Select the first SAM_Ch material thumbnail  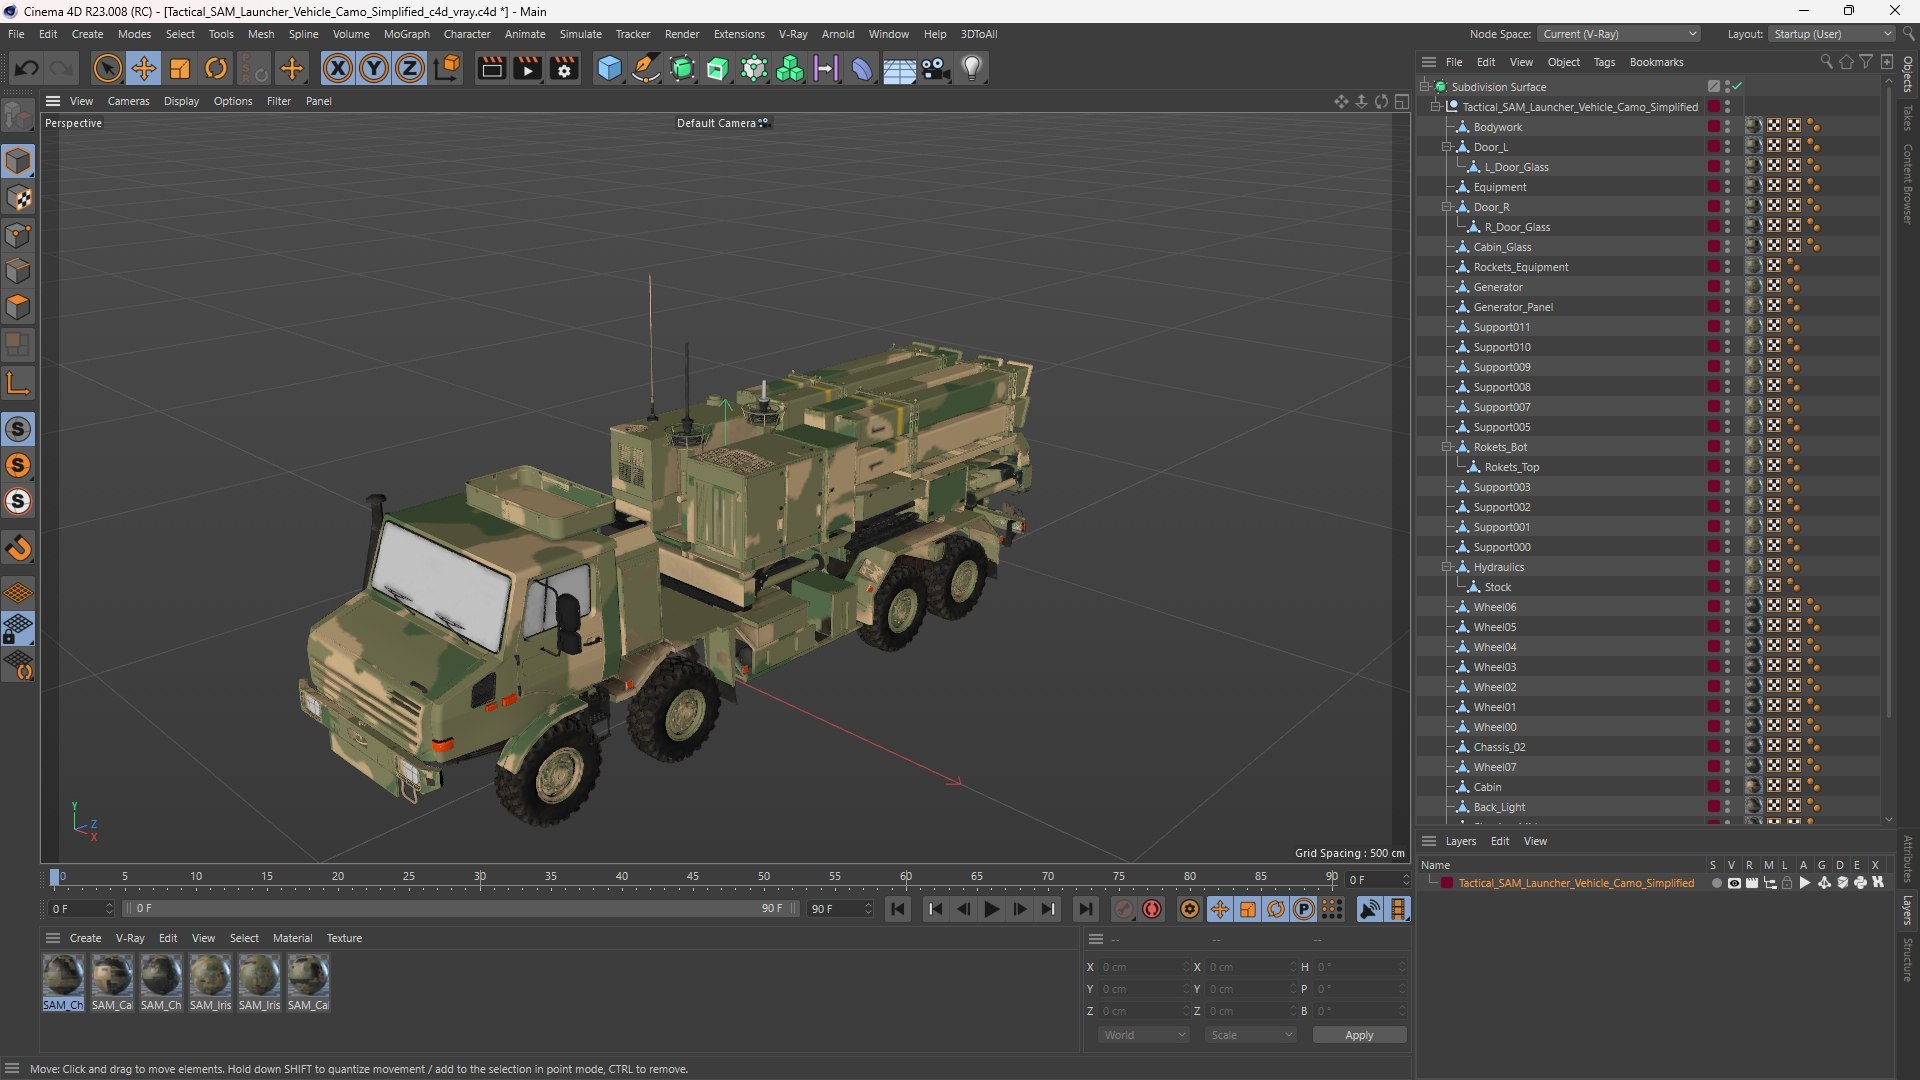(x=63, y=975)
